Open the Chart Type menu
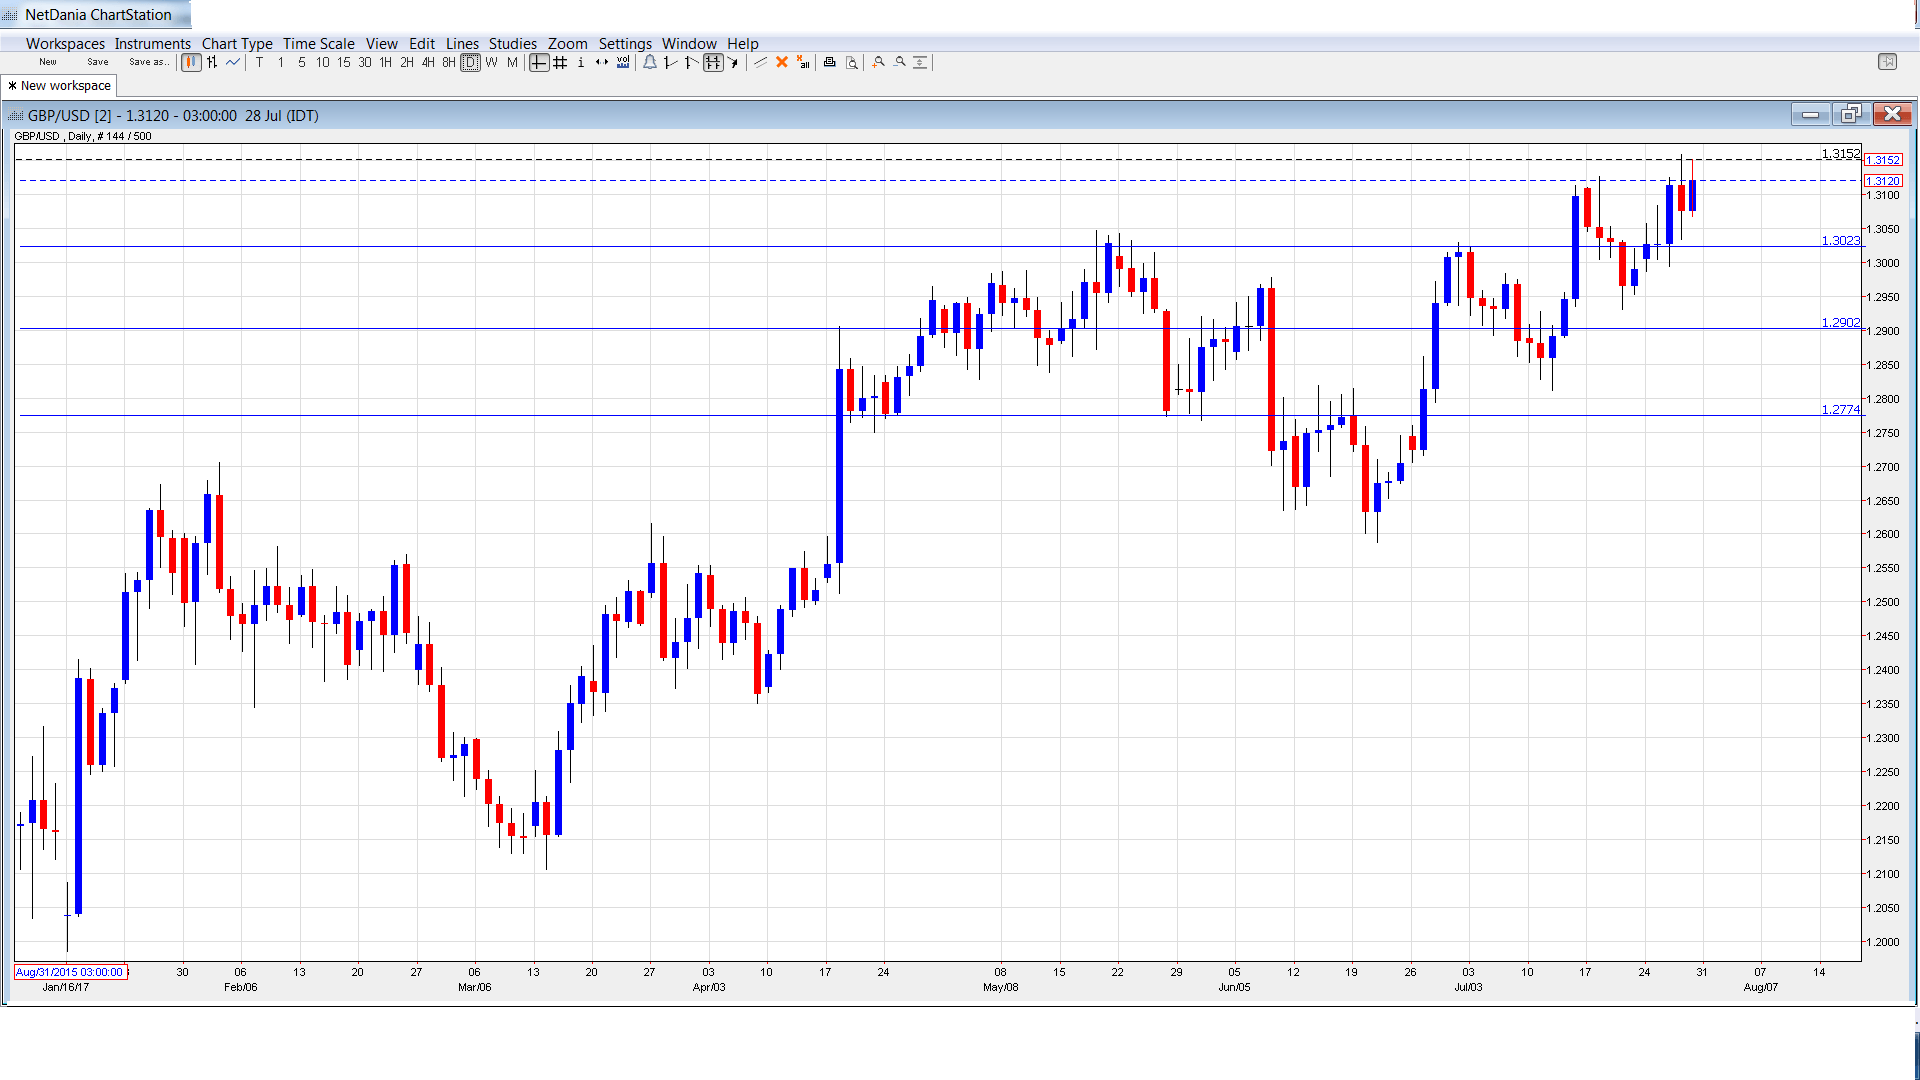 (x=237, y=44)
